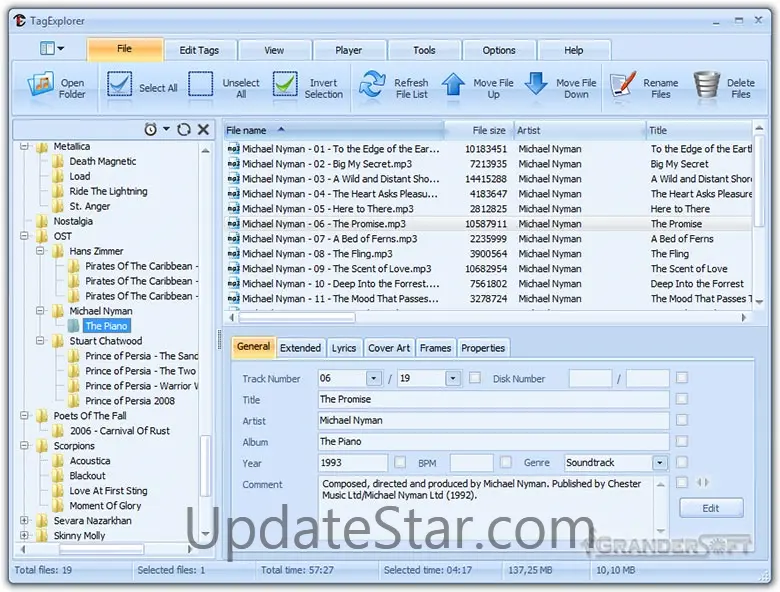Click into the Year field 1993
The height and width of the screenshot is (592, 780).
coord(352,463)
